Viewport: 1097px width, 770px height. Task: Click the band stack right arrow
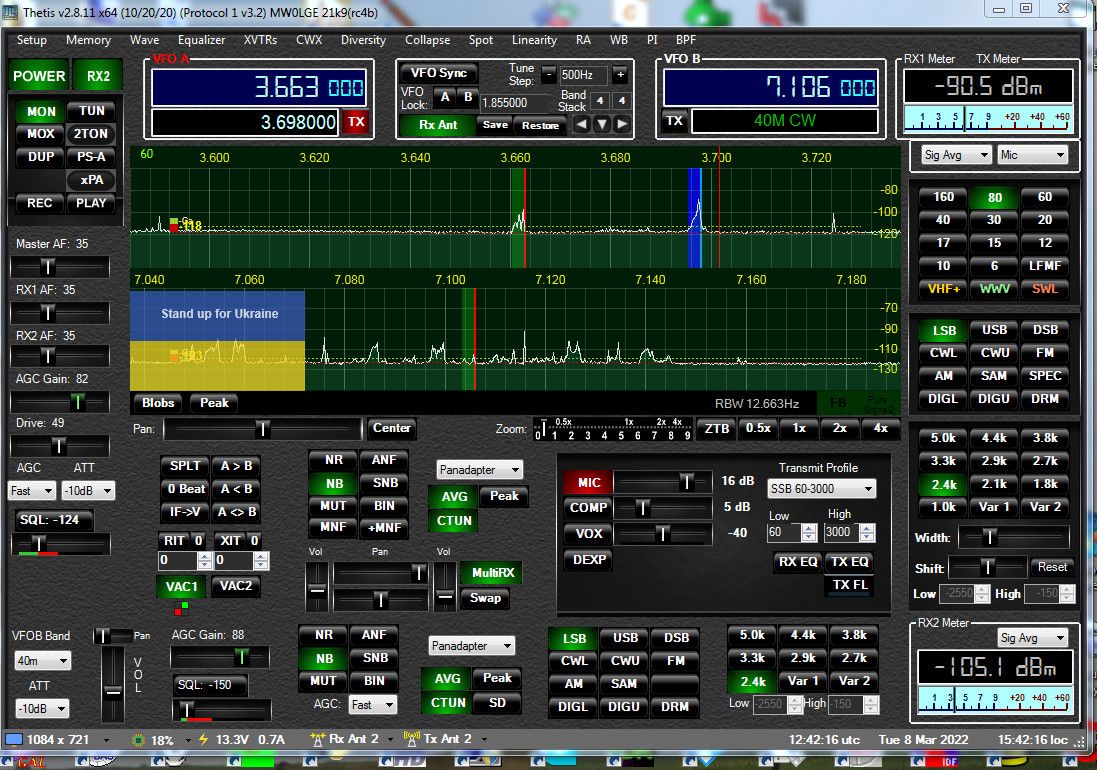(622, 125)
